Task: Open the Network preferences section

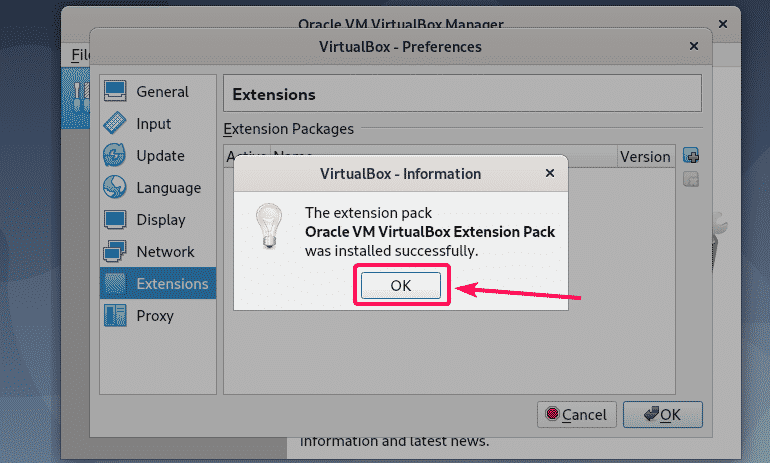Action: coord(164,252)
